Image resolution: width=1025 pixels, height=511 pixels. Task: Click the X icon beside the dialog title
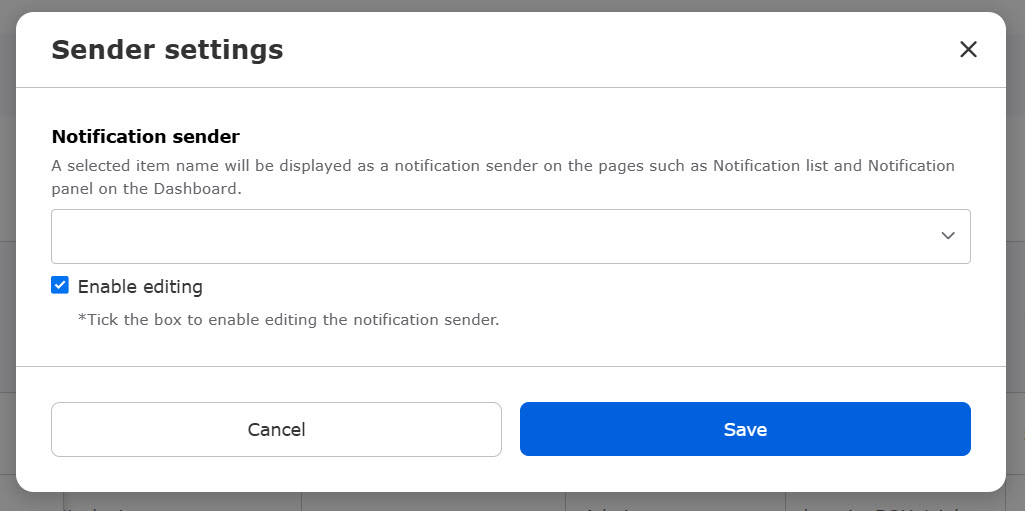point(968,50)
